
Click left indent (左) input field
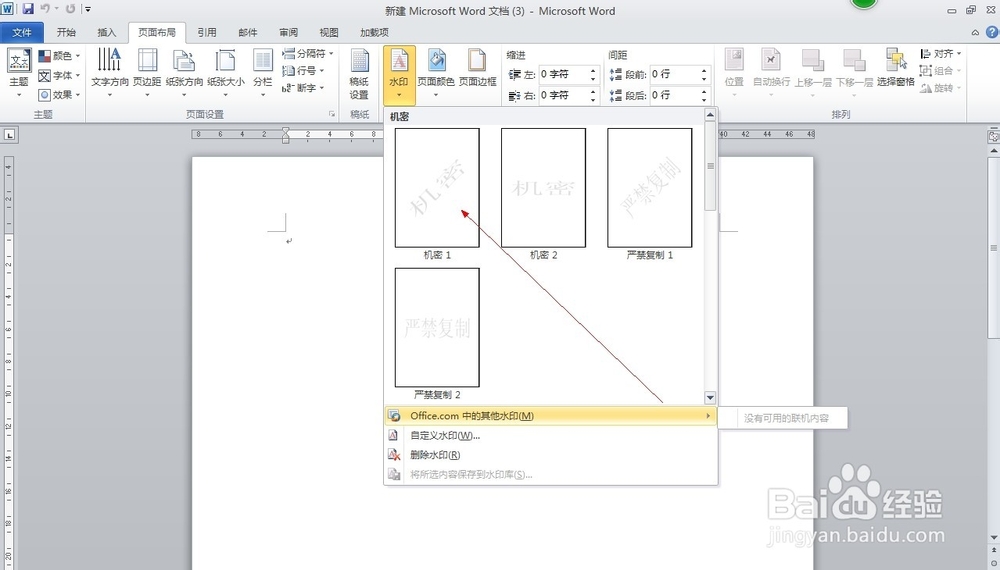(563, 75)
